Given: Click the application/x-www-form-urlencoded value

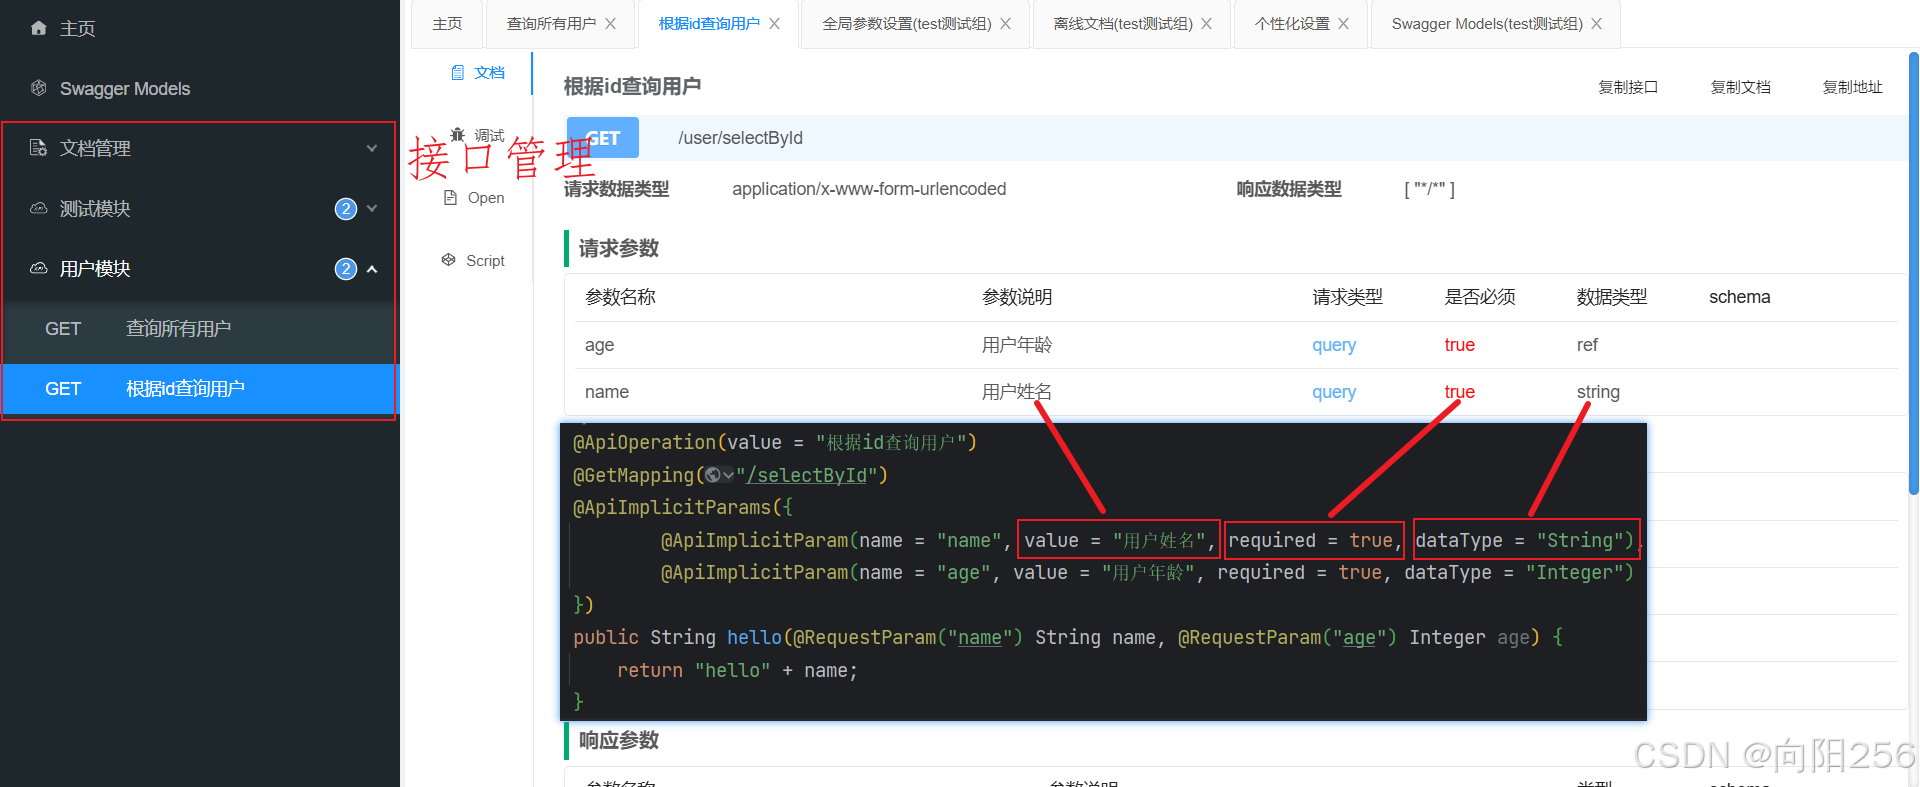Looking at the screenshot, I should [x=869, y=189].
